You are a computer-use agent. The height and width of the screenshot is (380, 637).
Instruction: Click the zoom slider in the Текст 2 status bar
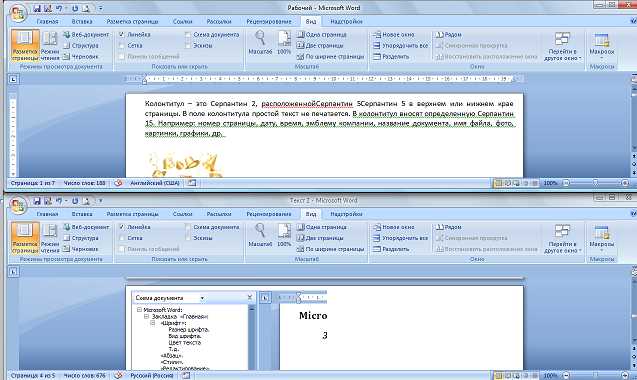pos(596,376)
